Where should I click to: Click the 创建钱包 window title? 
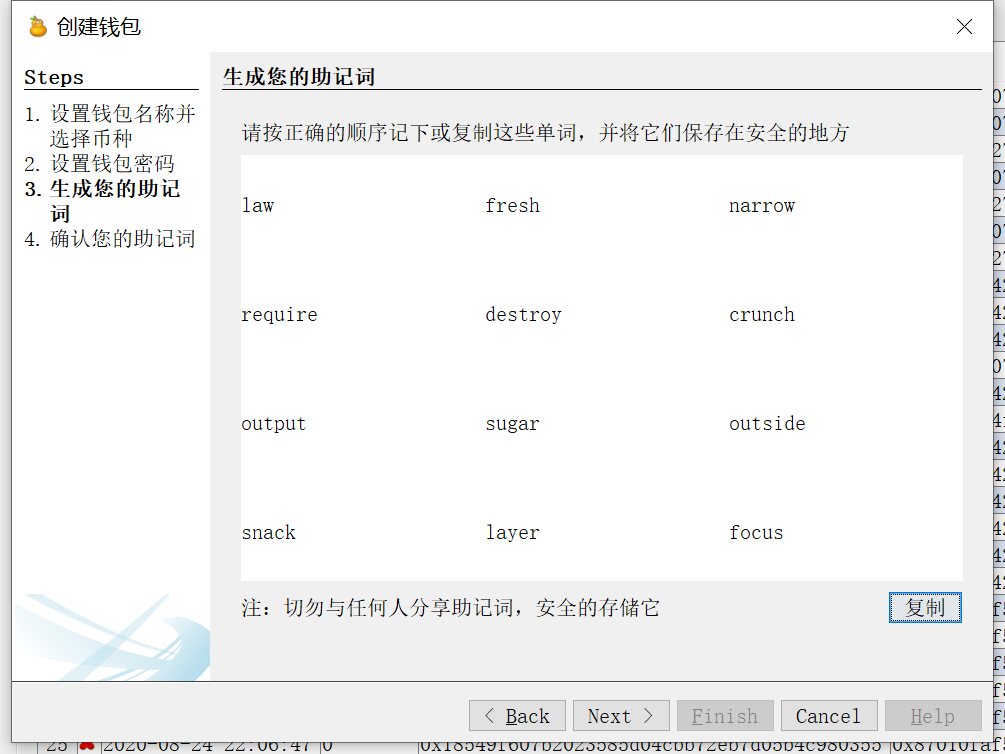tap(99, 27)
